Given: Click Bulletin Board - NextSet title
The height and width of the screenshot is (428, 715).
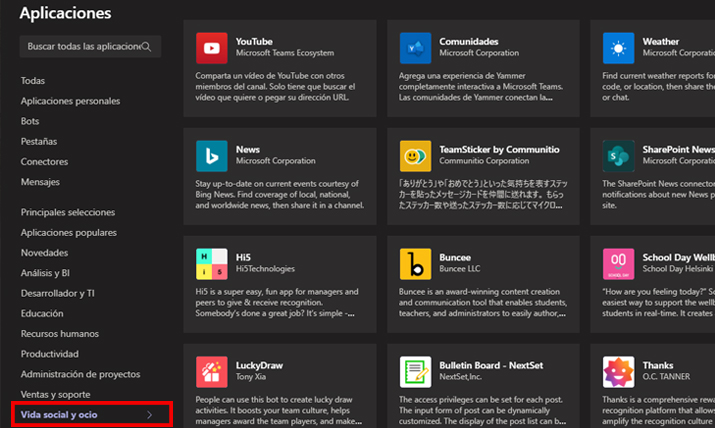Looking at the screenshot, I should [491, 366].
